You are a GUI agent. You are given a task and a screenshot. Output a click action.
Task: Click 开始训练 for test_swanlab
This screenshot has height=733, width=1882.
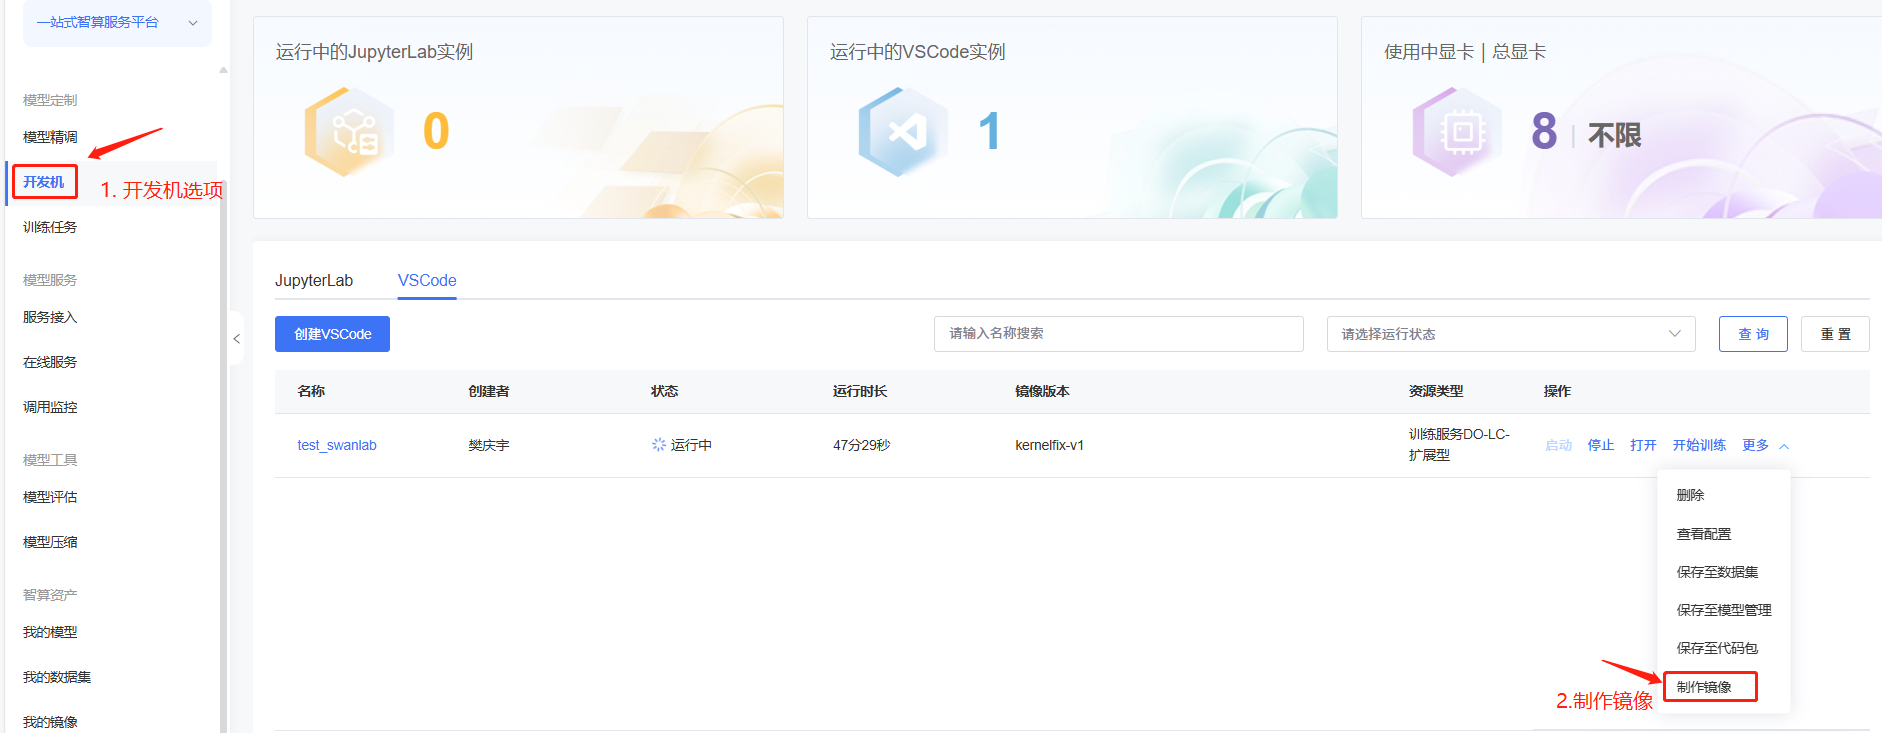[1699, 445]
